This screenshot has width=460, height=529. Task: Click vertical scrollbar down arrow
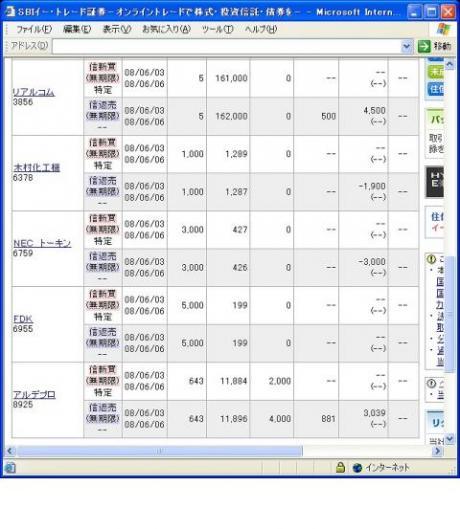(x=450, y=439)
